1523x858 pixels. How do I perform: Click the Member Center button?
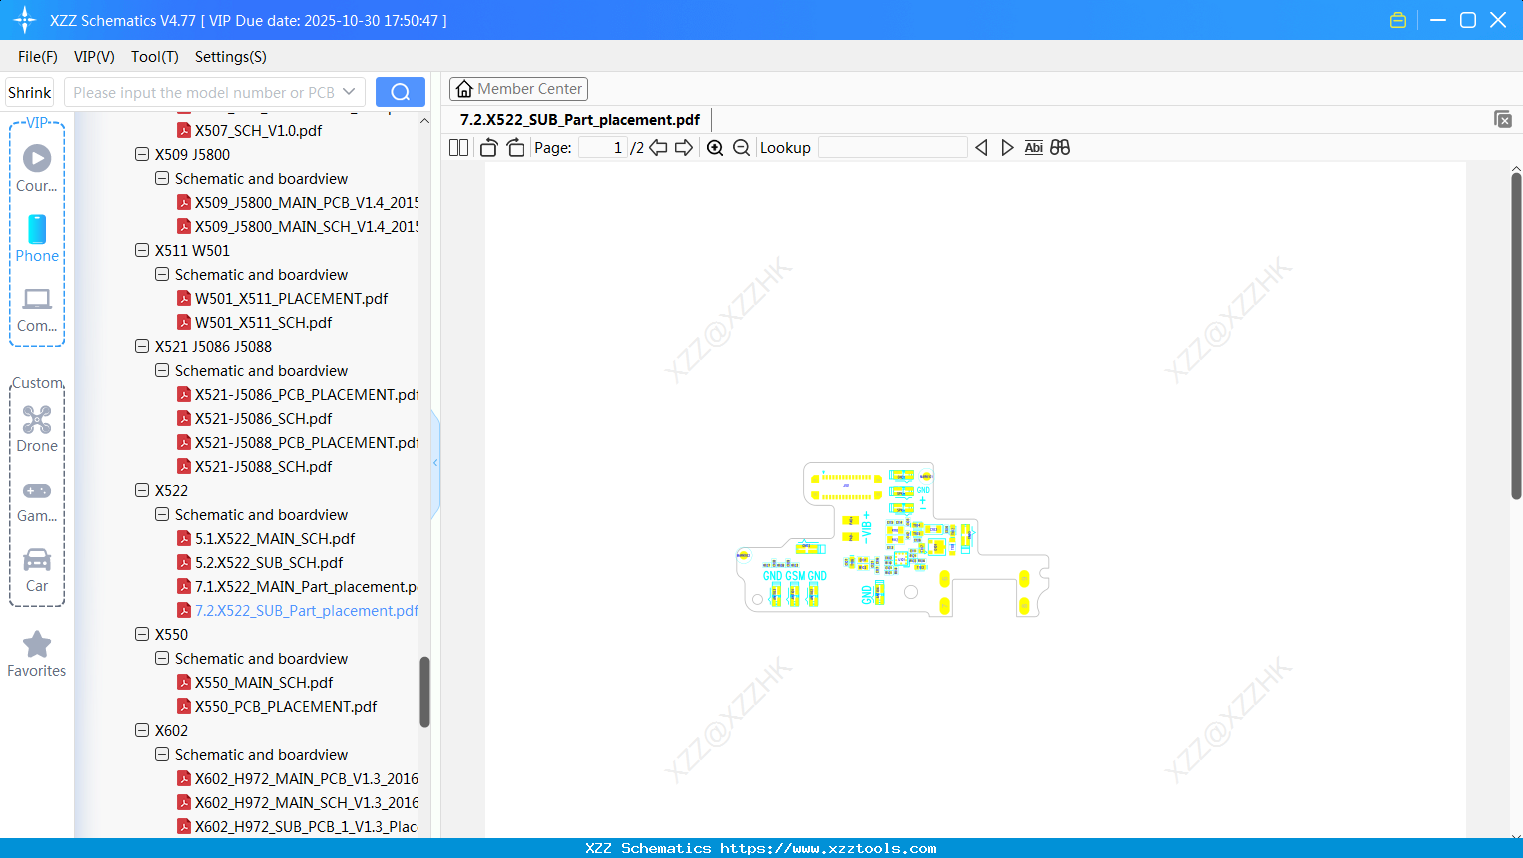click(518, 88)
